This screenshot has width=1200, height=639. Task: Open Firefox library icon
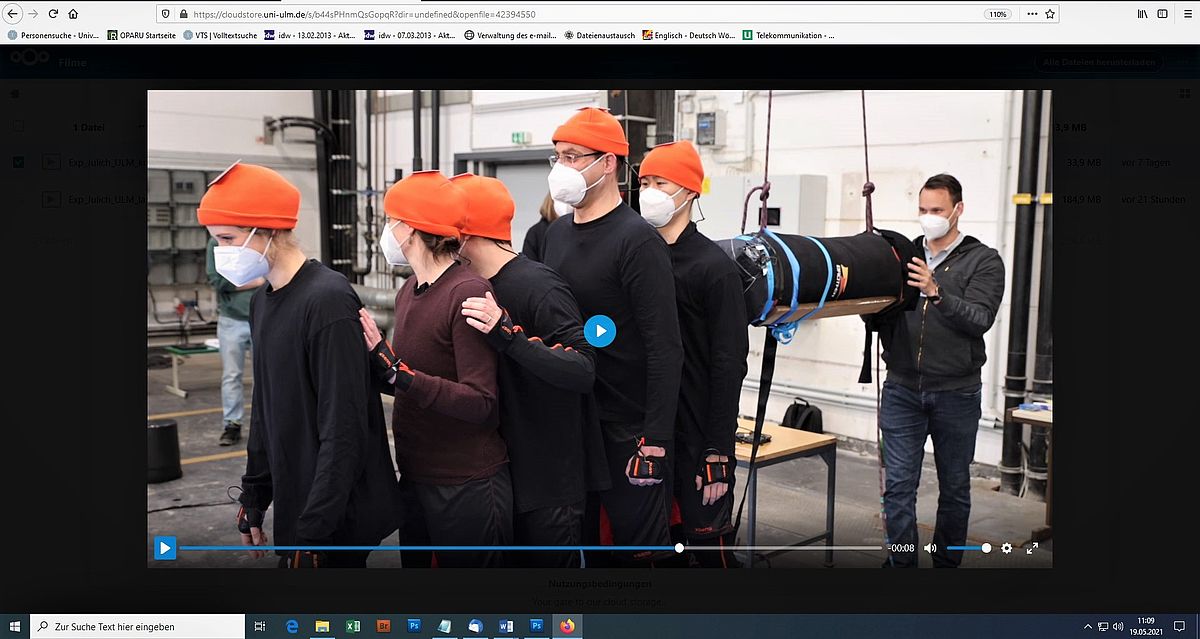click(1142, 14)
